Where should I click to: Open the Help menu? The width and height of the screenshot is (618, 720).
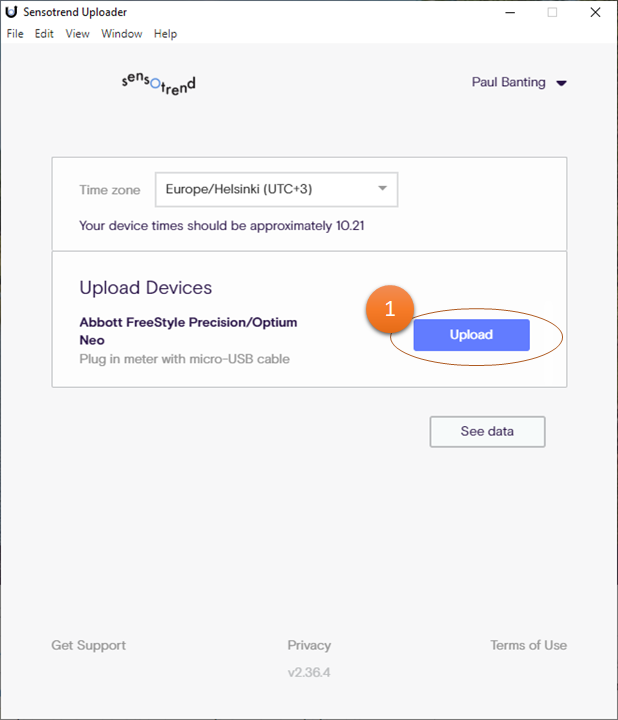coord(166,34)
